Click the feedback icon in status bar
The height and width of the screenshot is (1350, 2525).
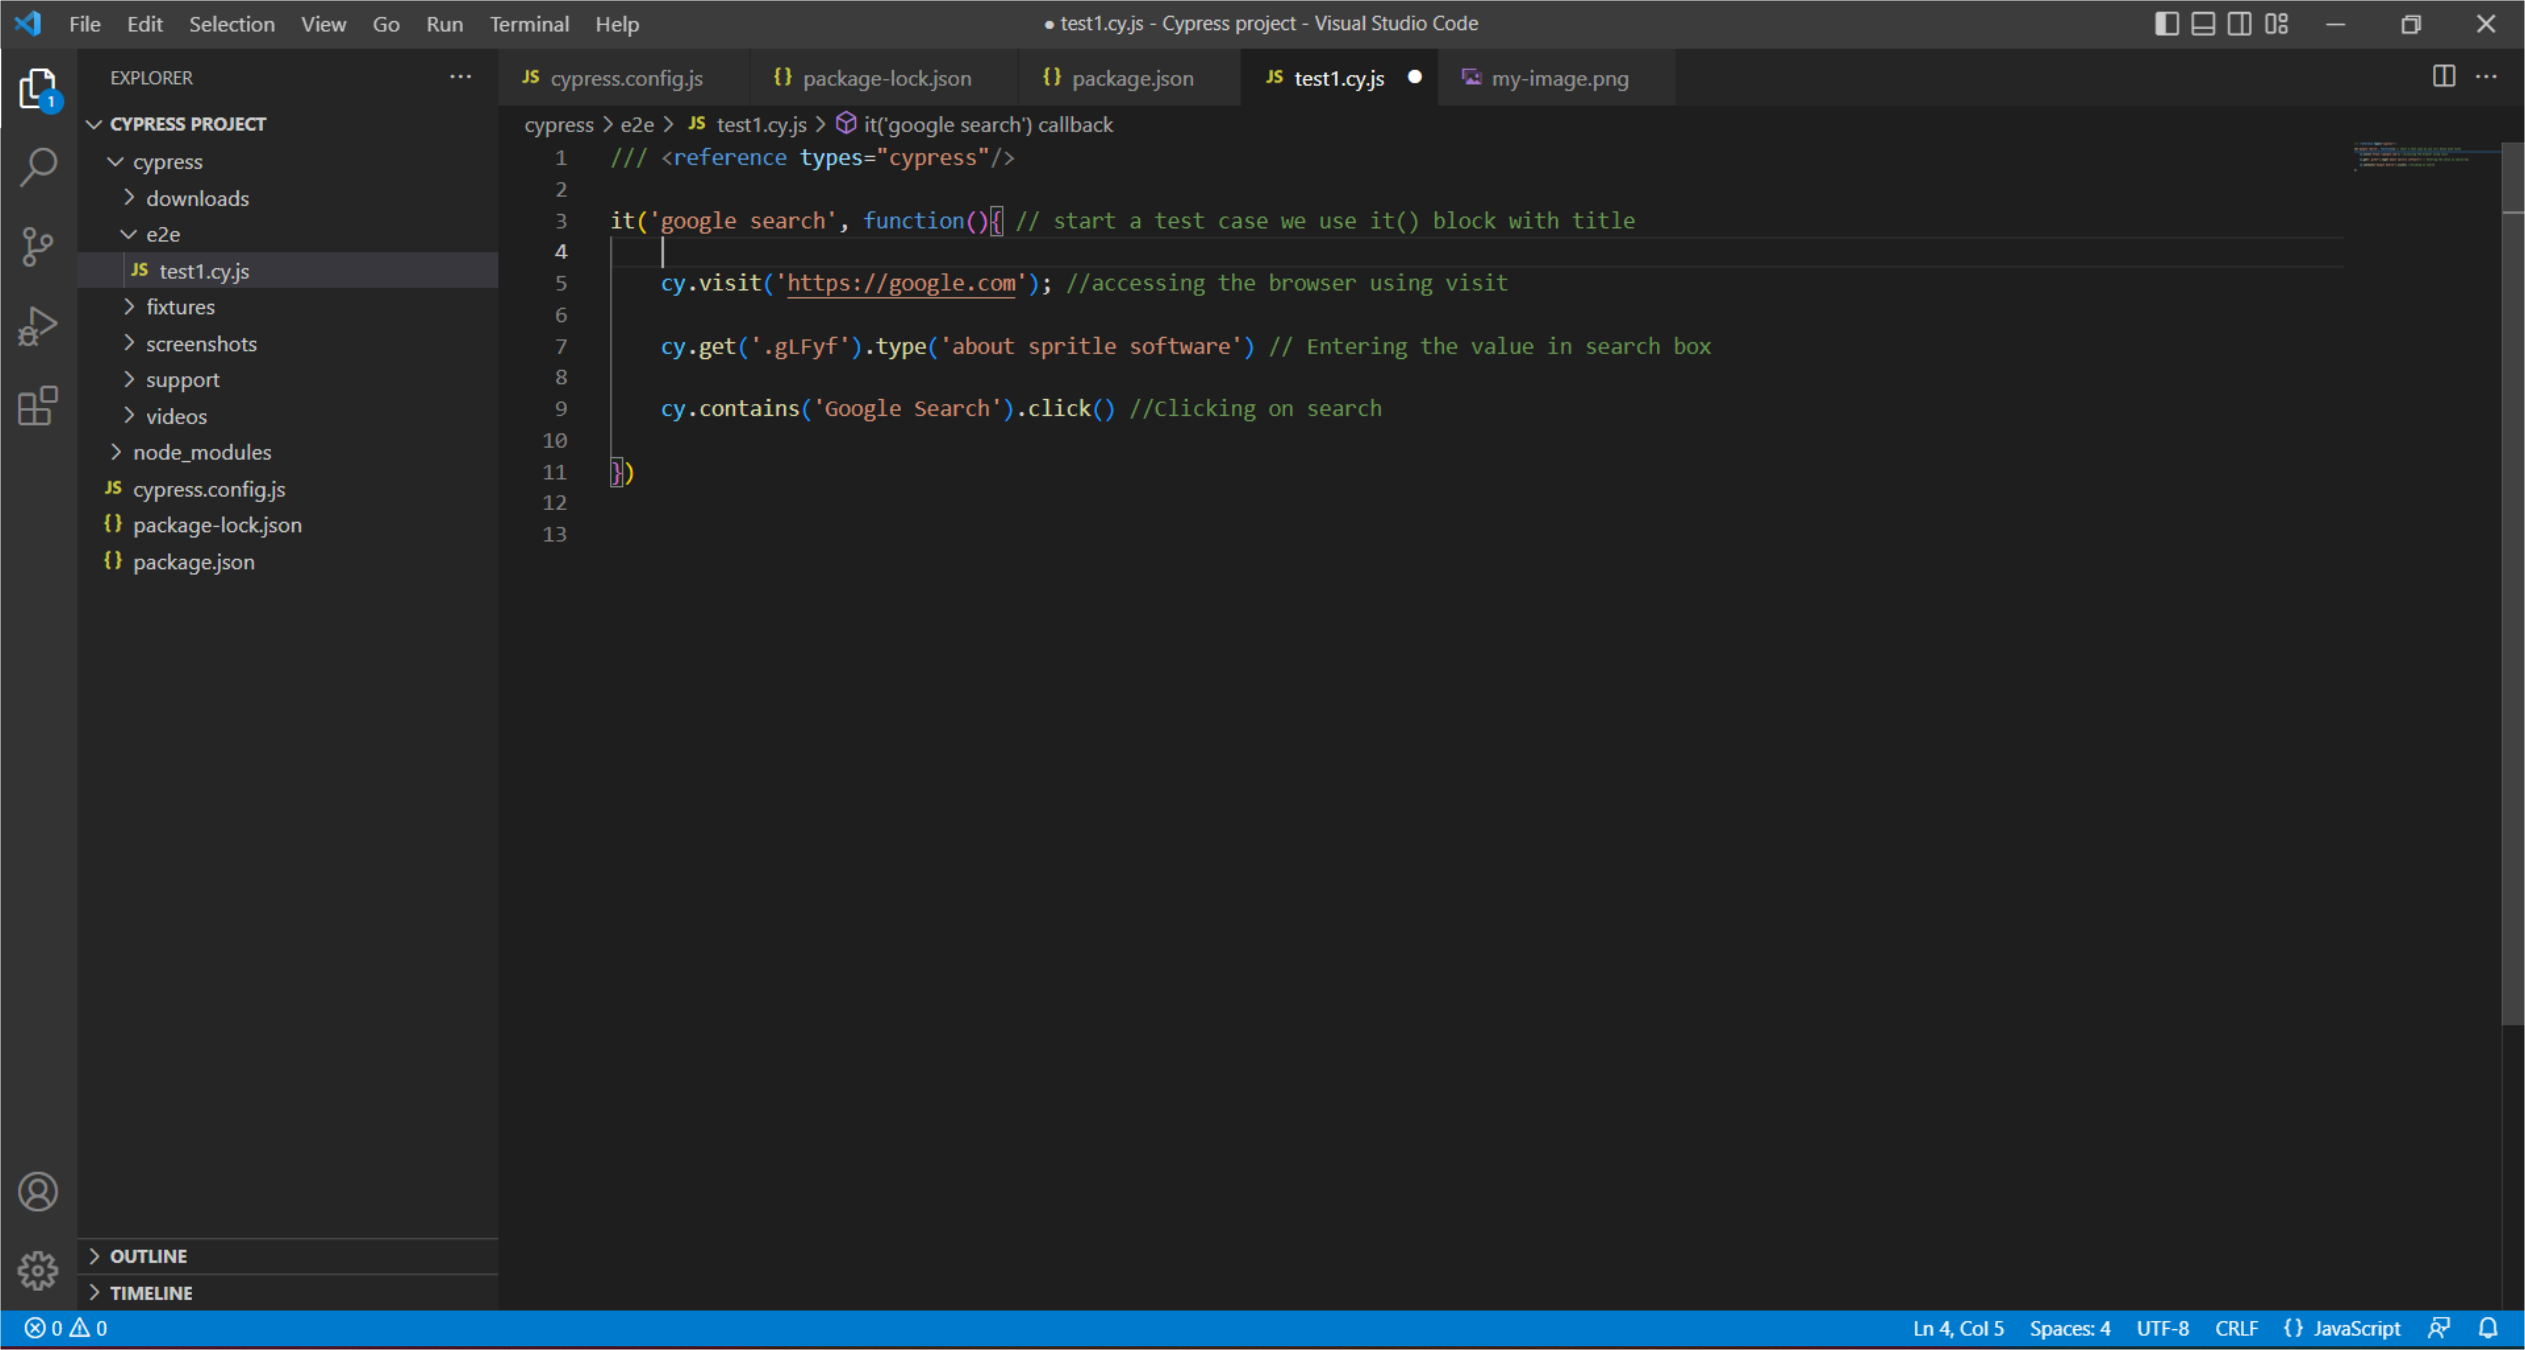(x=2439, y=1328)
